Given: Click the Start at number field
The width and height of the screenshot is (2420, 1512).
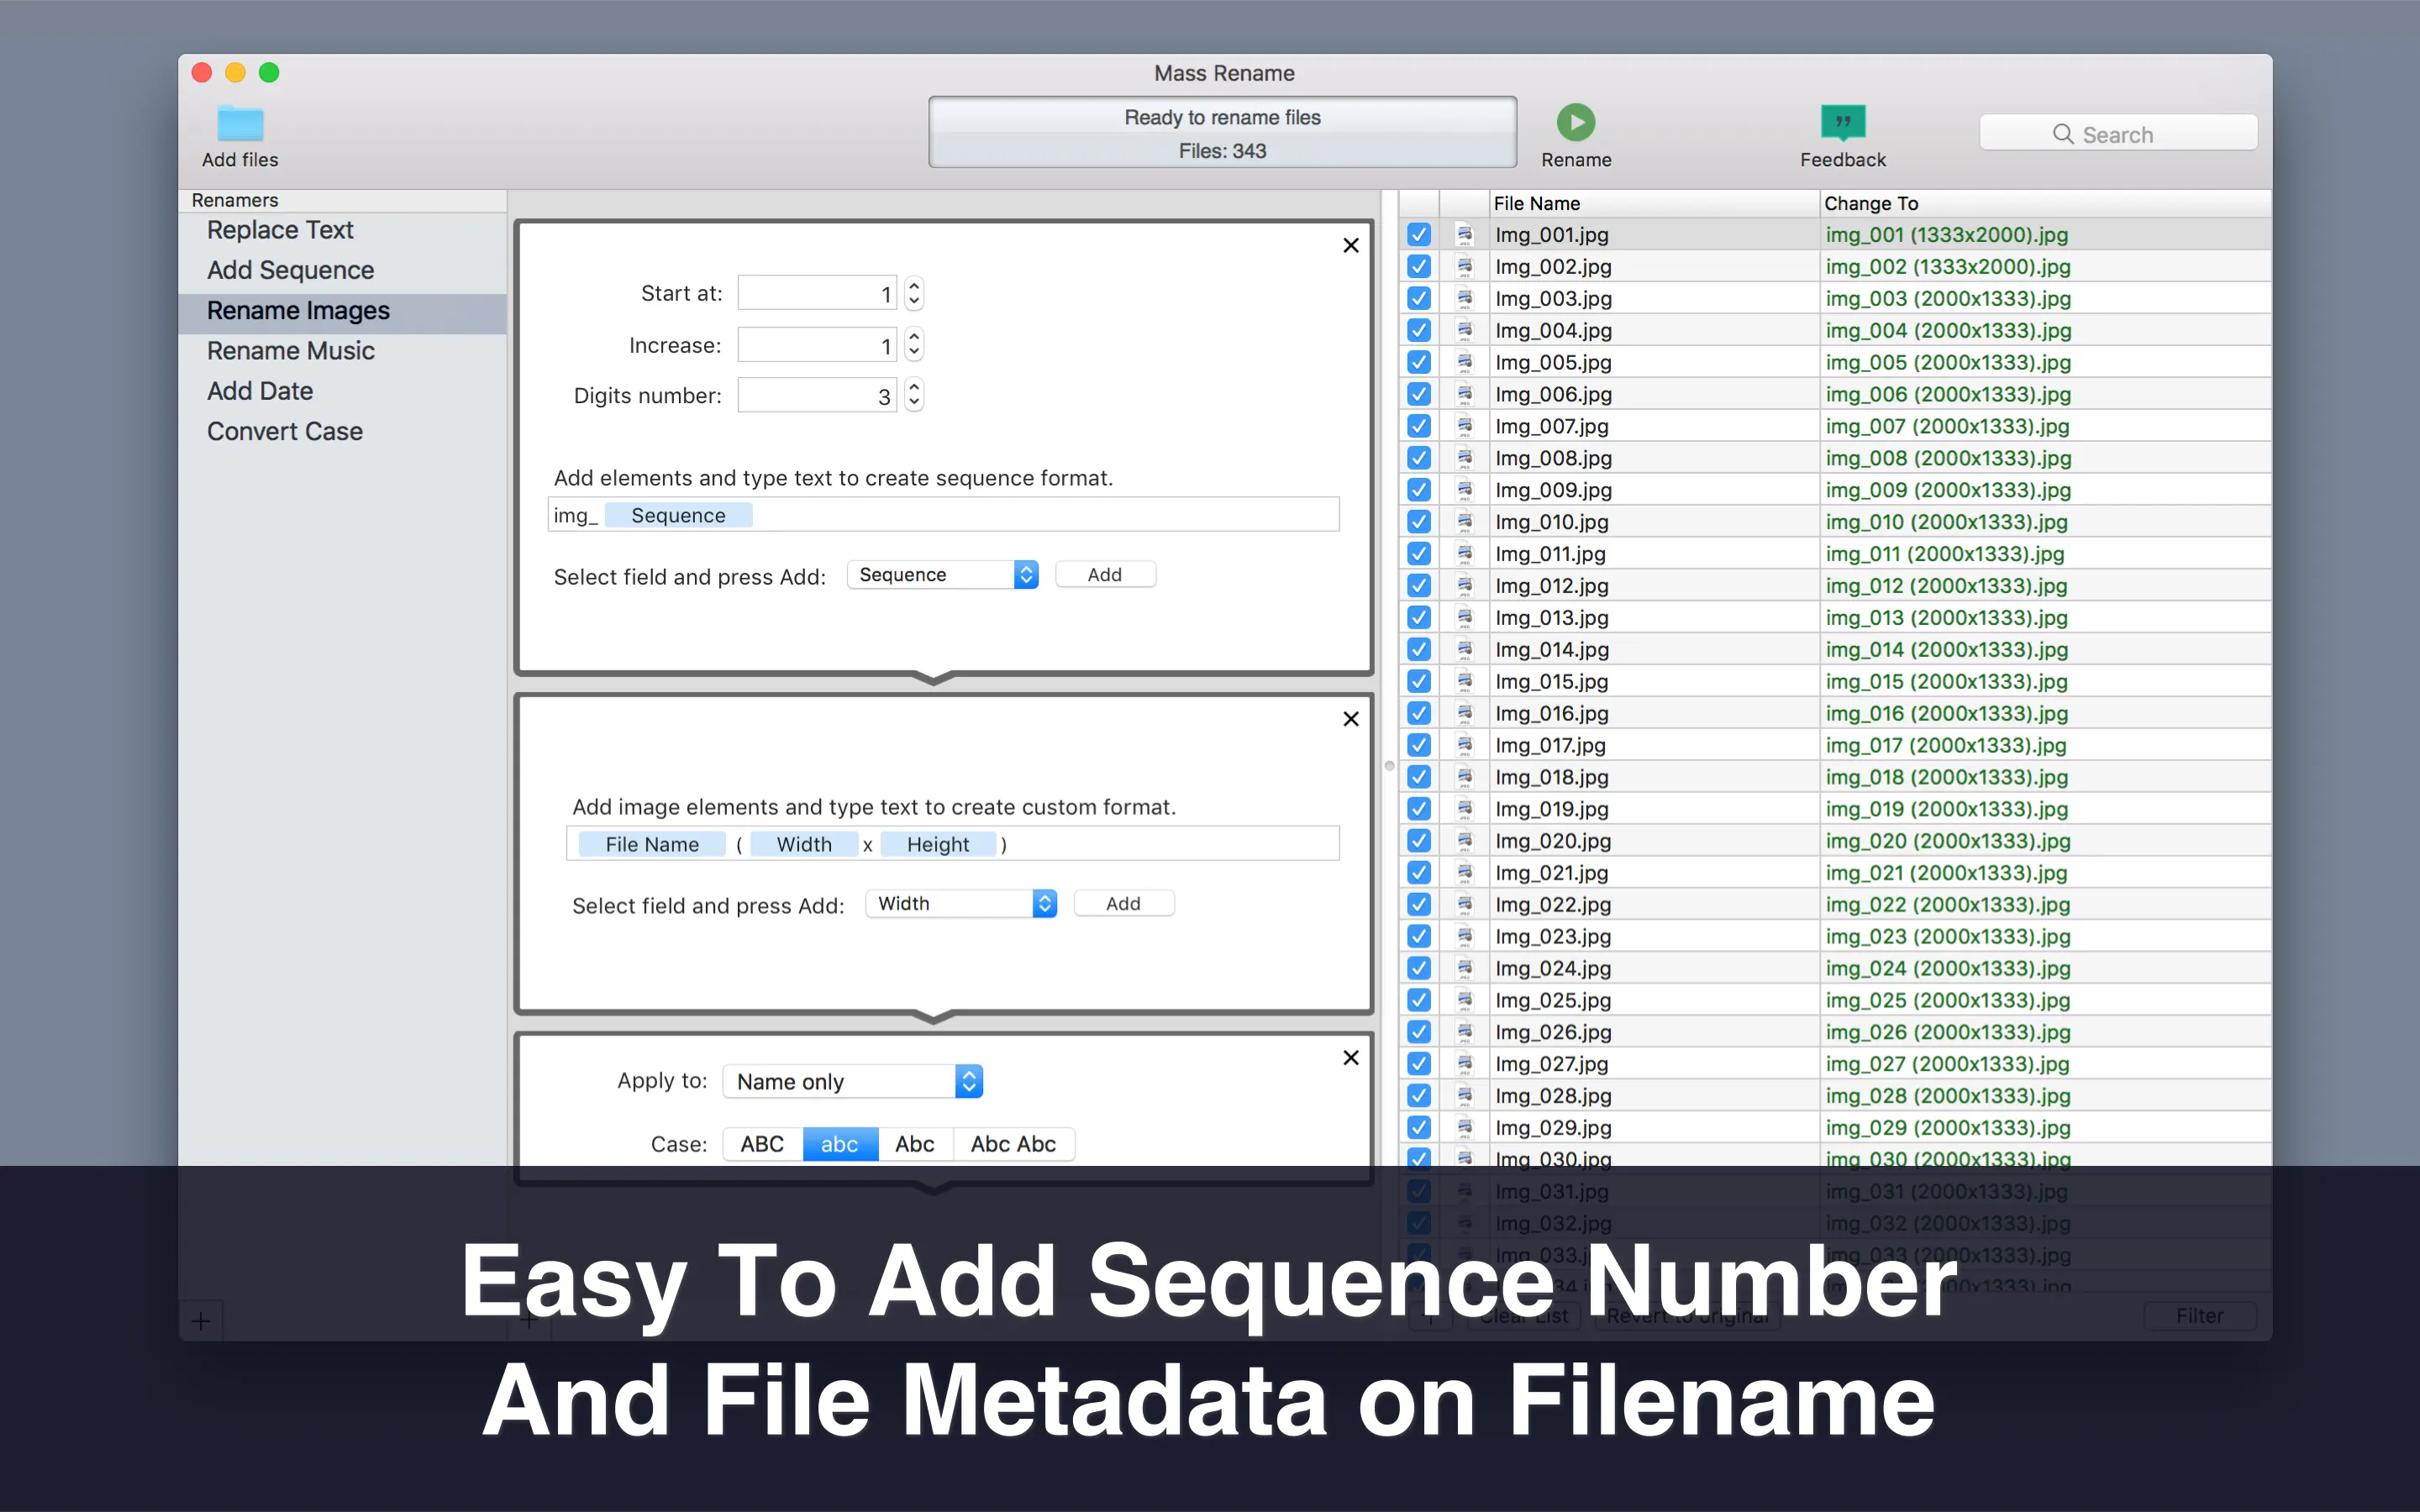Looking at the screenshot, I should [x=816, y=294].
